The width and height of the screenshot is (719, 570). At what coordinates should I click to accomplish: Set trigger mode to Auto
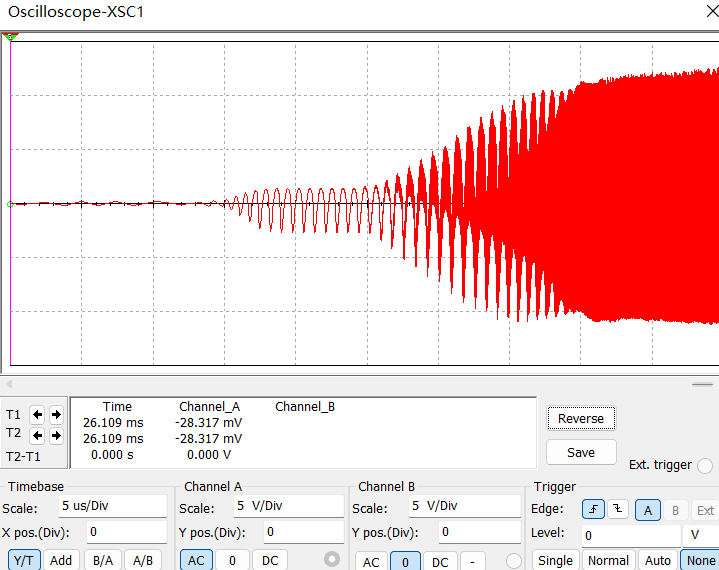[x=658, y=560]
